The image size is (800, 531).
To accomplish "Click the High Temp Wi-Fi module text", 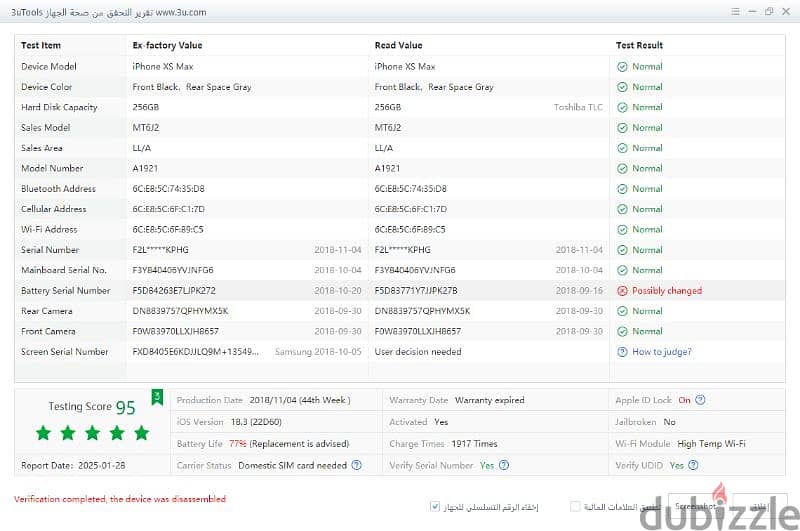I will tap(711, 444).
